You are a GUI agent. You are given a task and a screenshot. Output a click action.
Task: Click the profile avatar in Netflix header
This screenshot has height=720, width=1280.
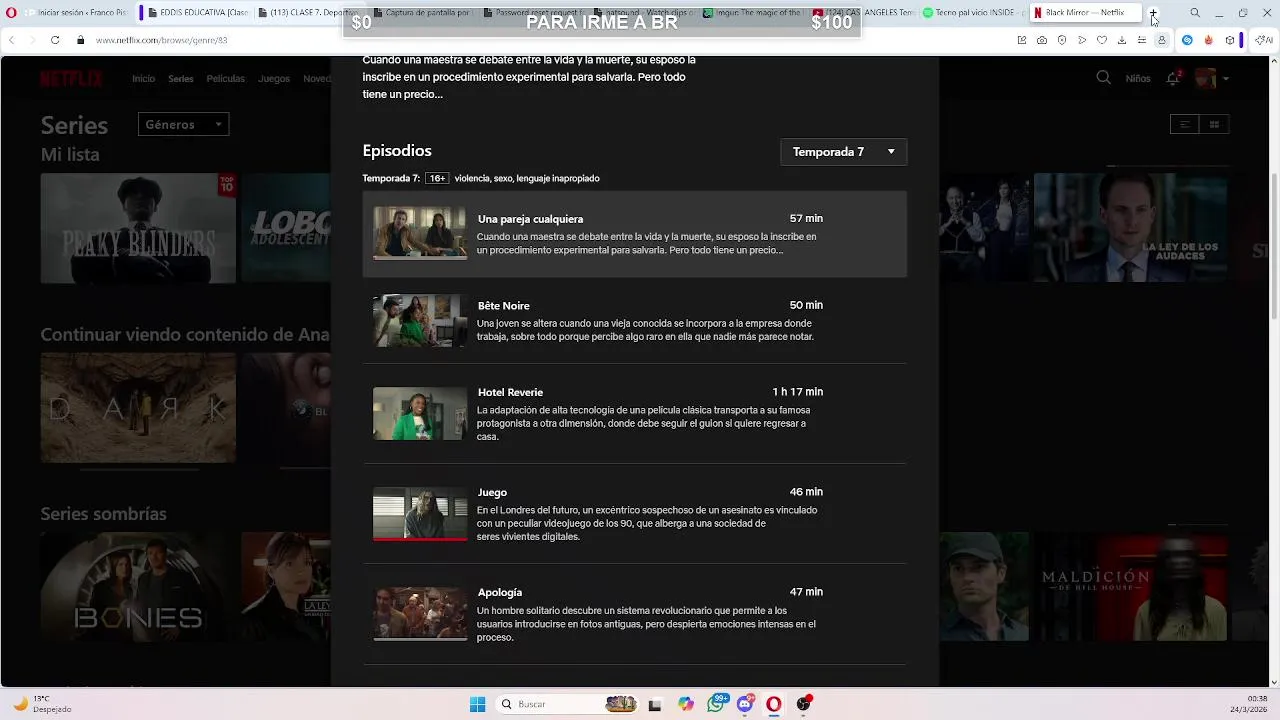pyautogui.click(x=1205, y=78)
